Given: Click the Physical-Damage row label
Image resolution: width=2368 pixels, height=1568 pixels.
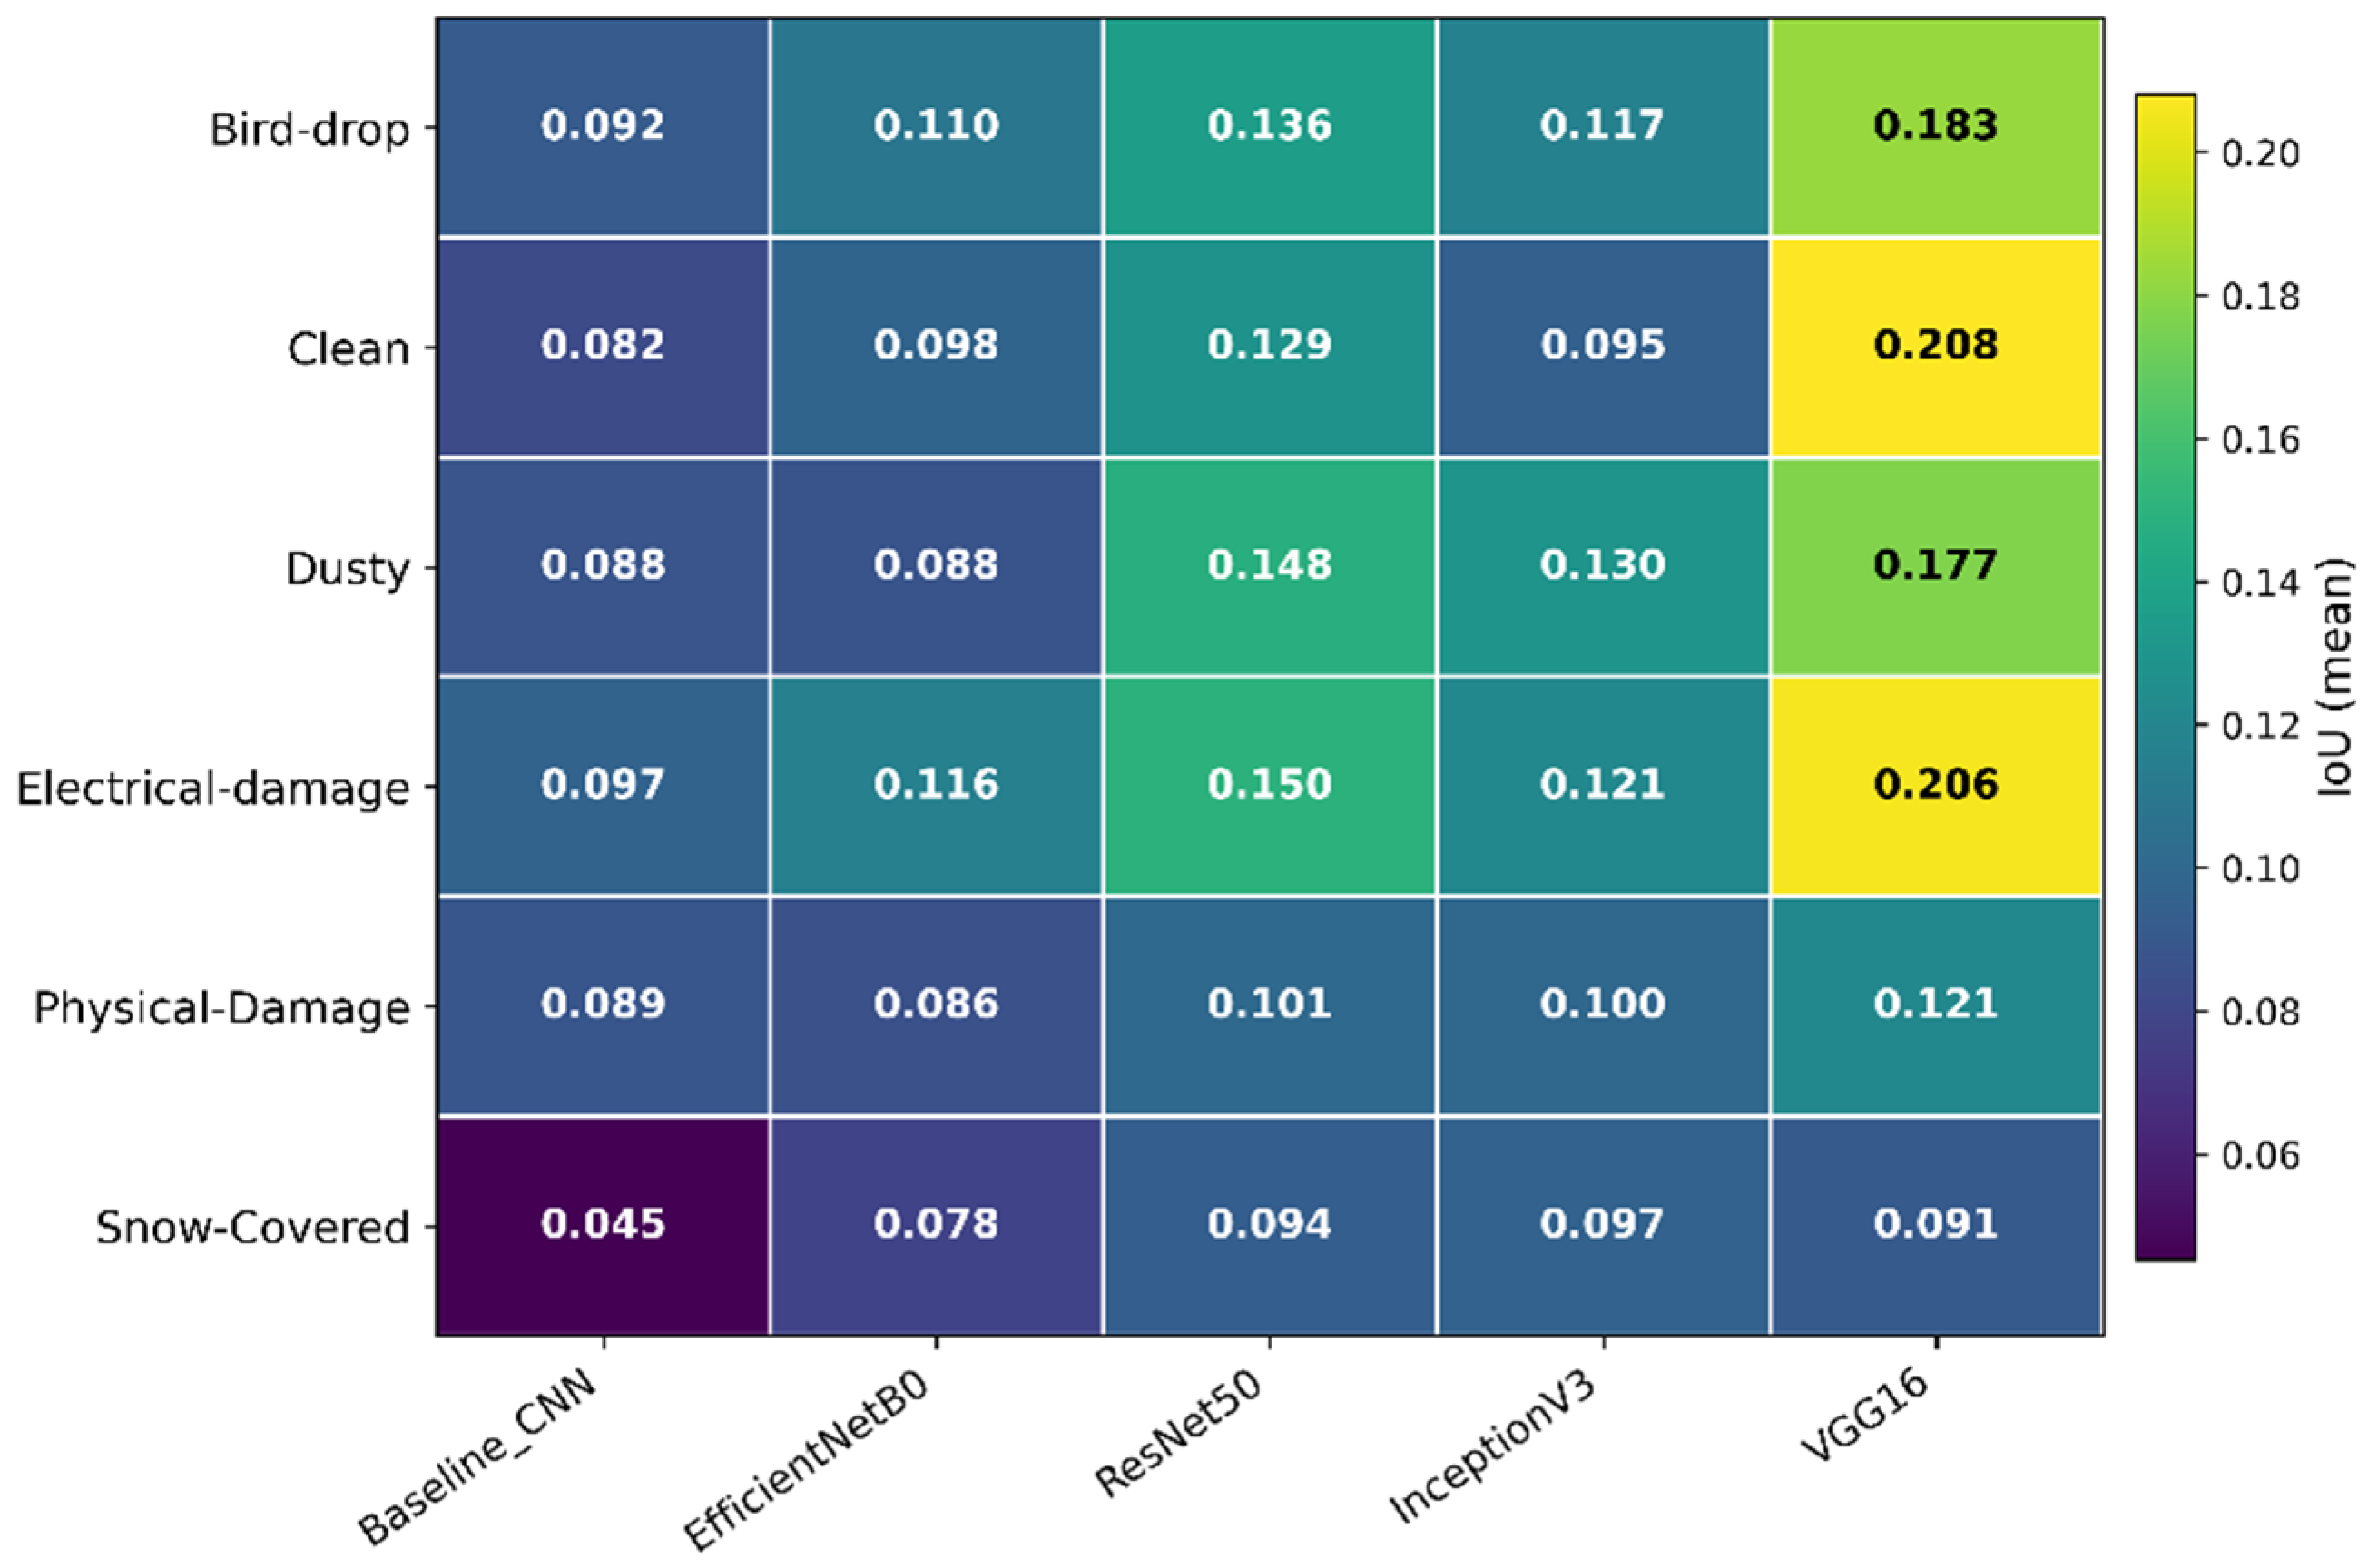Looking at the screenshot, I should point(222,1008).
